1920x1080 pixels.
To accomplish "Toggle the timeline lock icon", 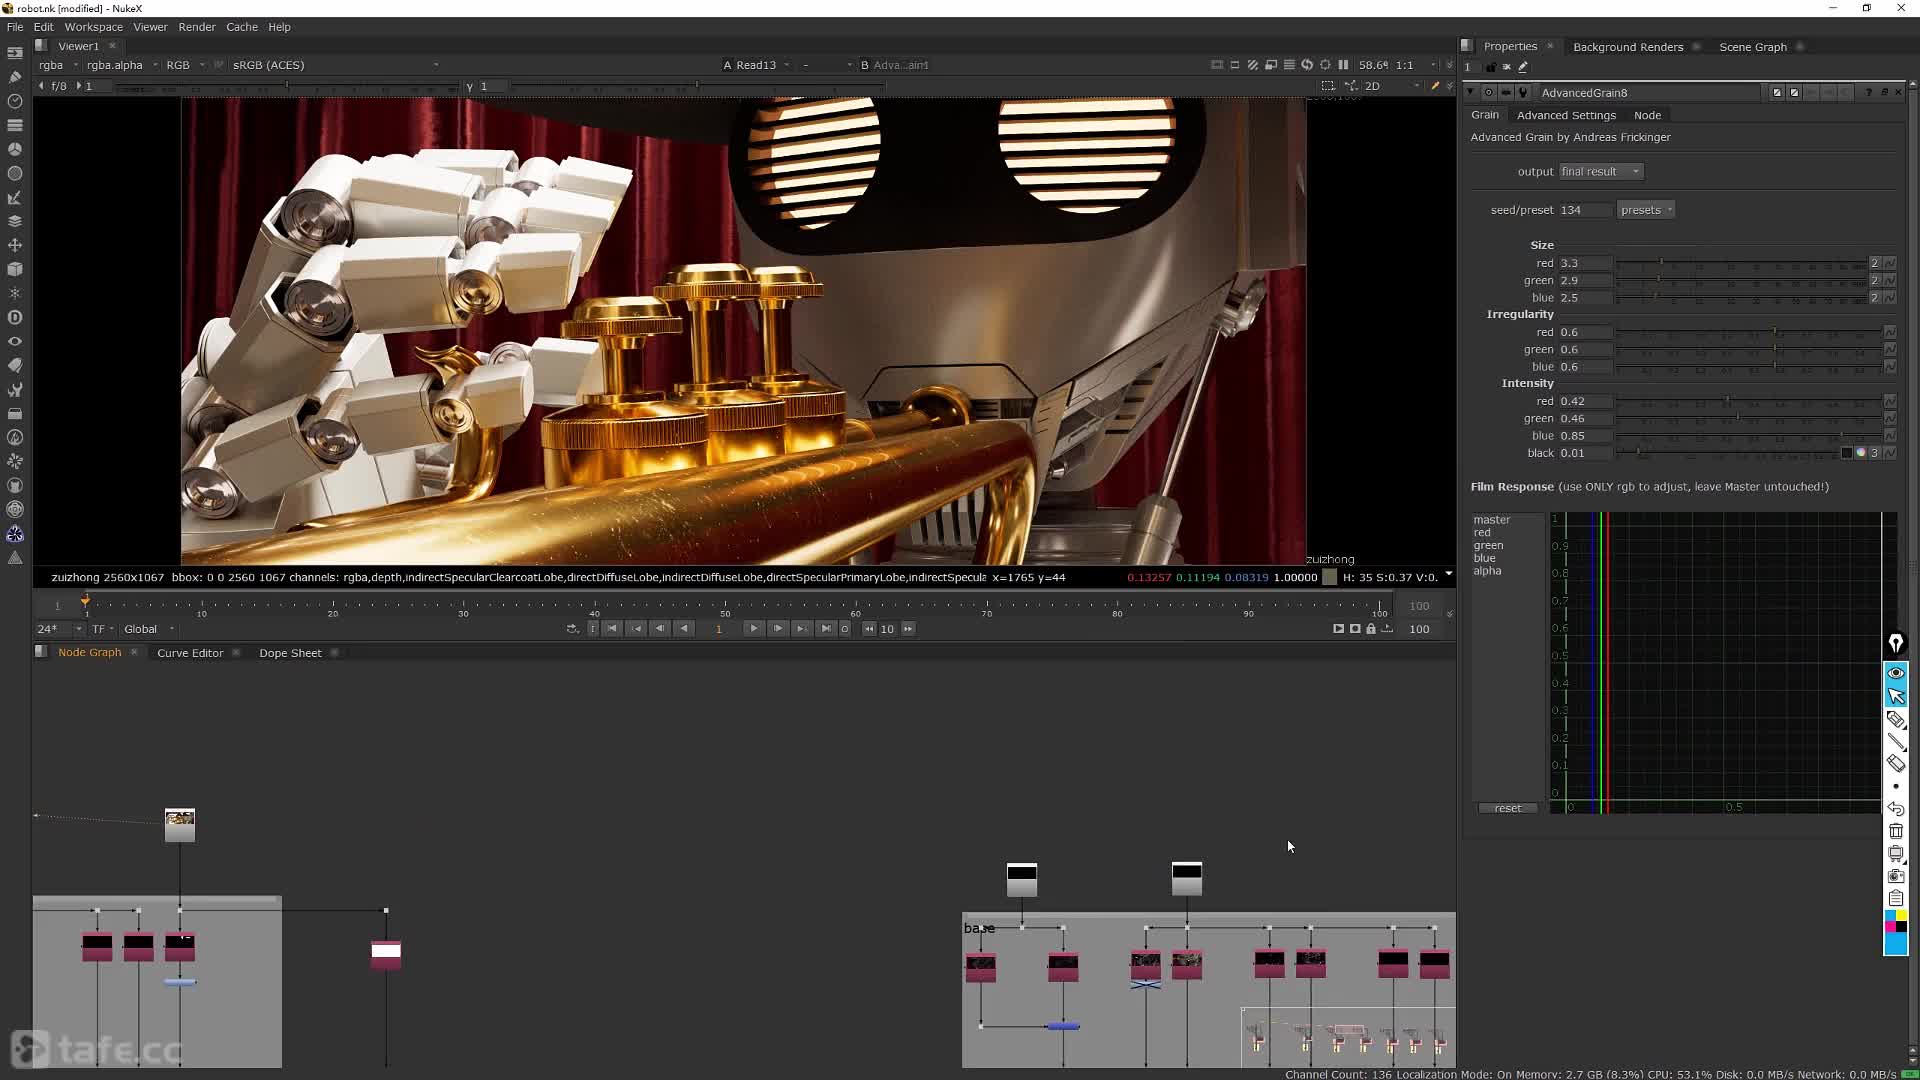I will coord(1371,629).
